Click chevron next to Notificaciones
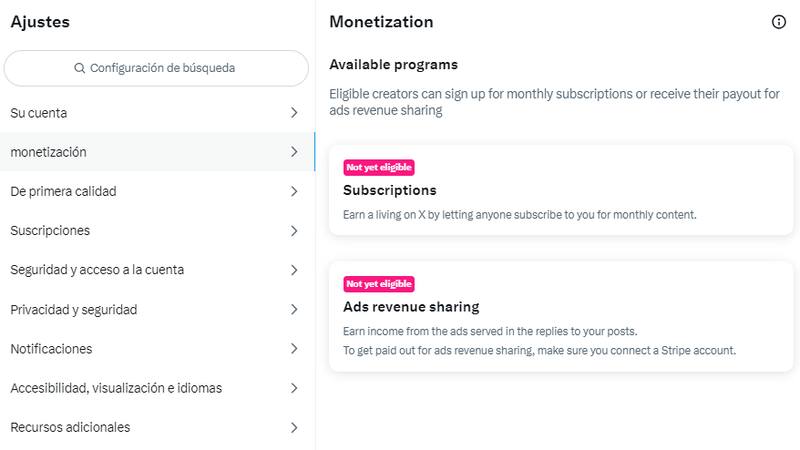The width and height of the screenshot is (800, 450). (x=294, y=349)
